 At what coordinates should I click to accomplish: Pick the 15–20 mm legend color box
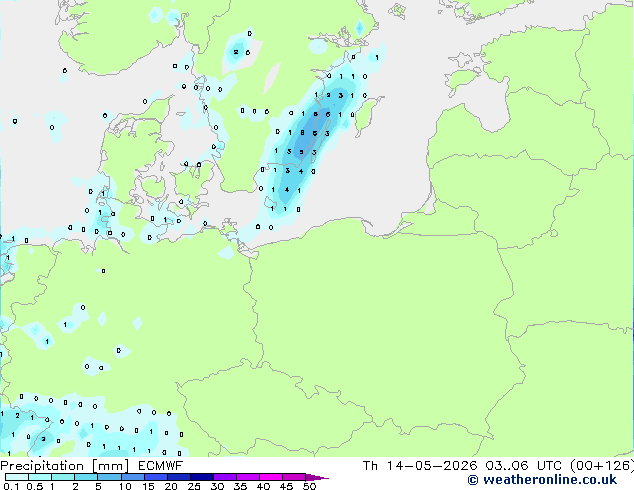tap(156, 477)
